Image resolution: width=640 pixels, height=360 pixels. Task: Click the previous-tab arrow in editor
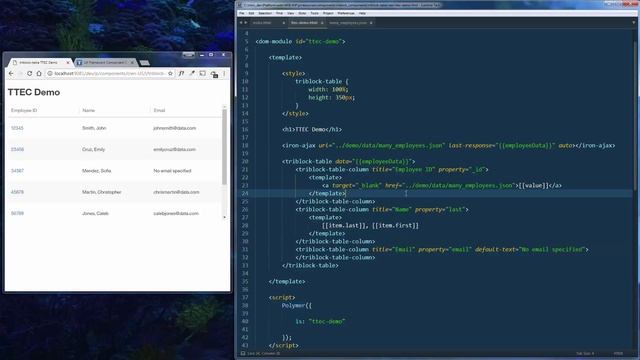click(241, 23)
